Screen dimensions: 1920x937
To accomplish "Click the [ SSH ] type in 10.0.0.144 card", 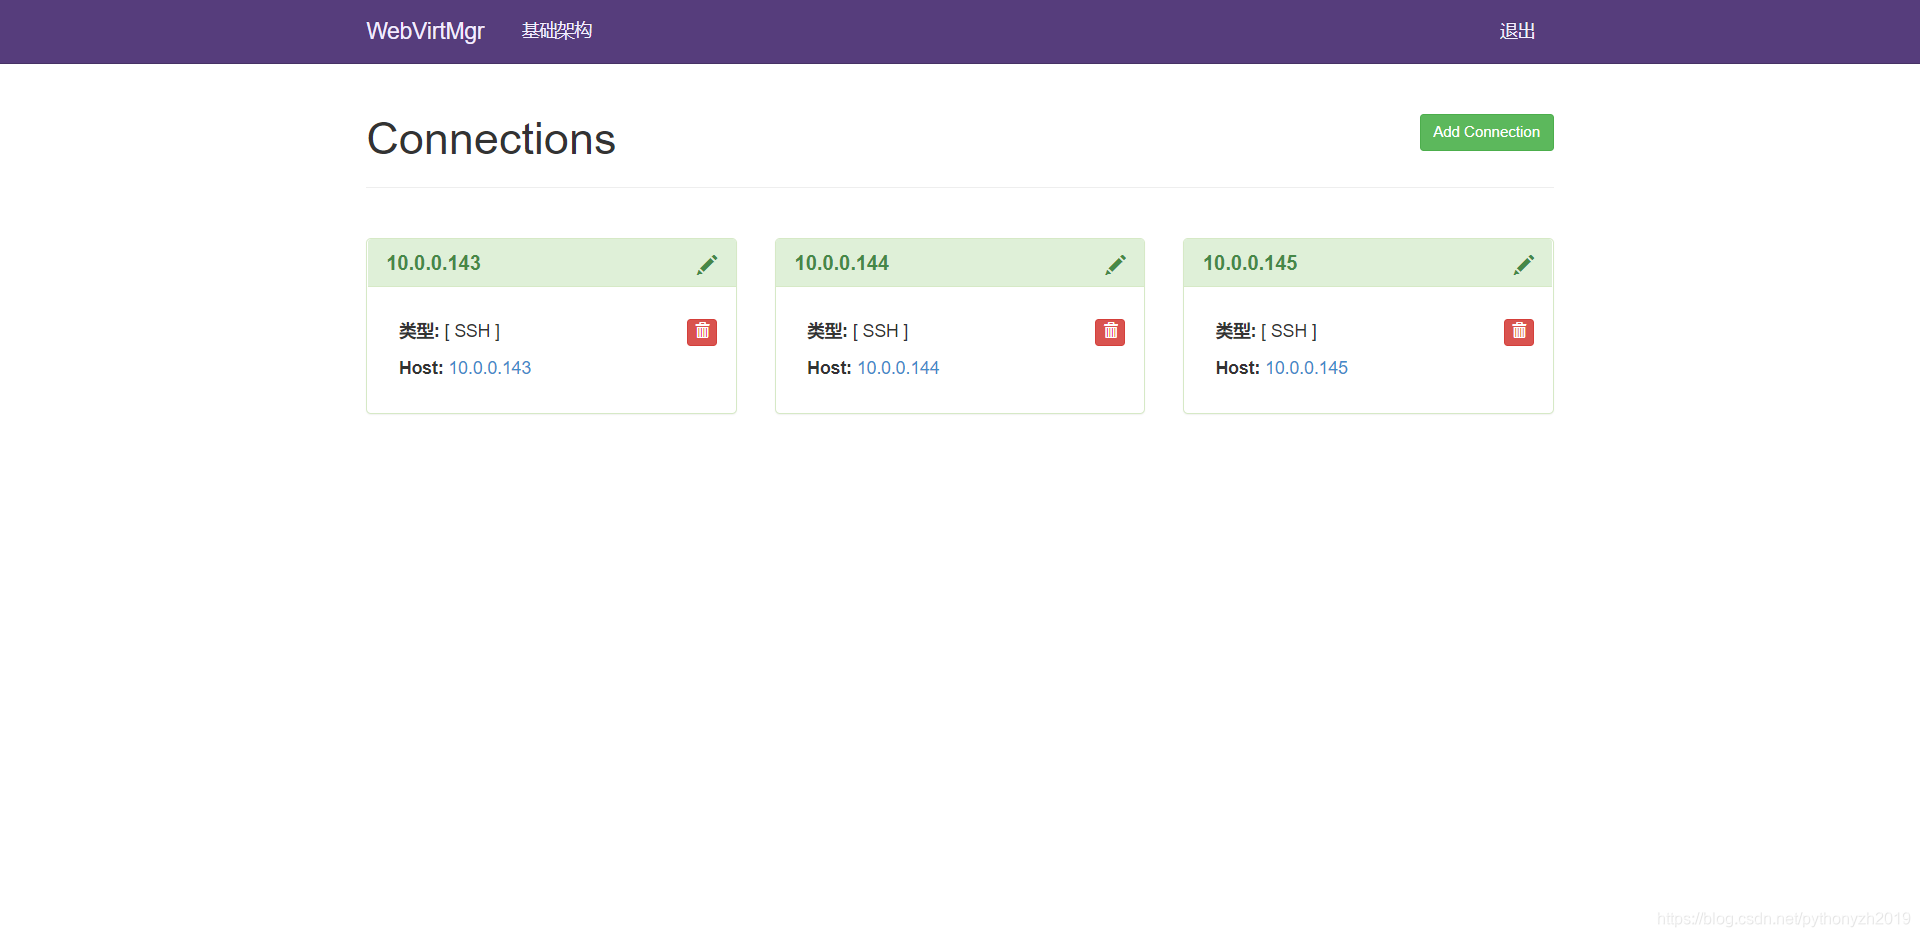I will point(880,331).
